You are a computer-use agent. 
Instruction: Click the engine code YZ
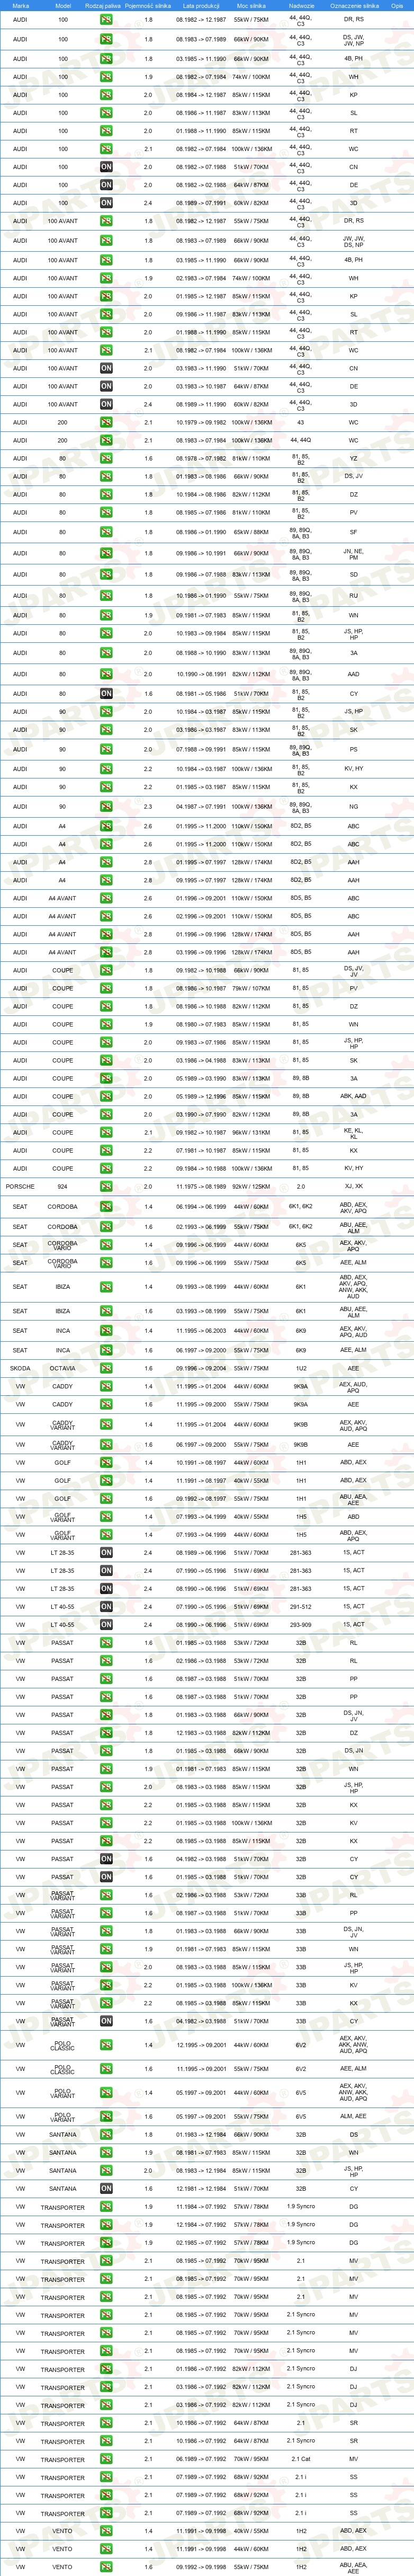pos(353,458)
